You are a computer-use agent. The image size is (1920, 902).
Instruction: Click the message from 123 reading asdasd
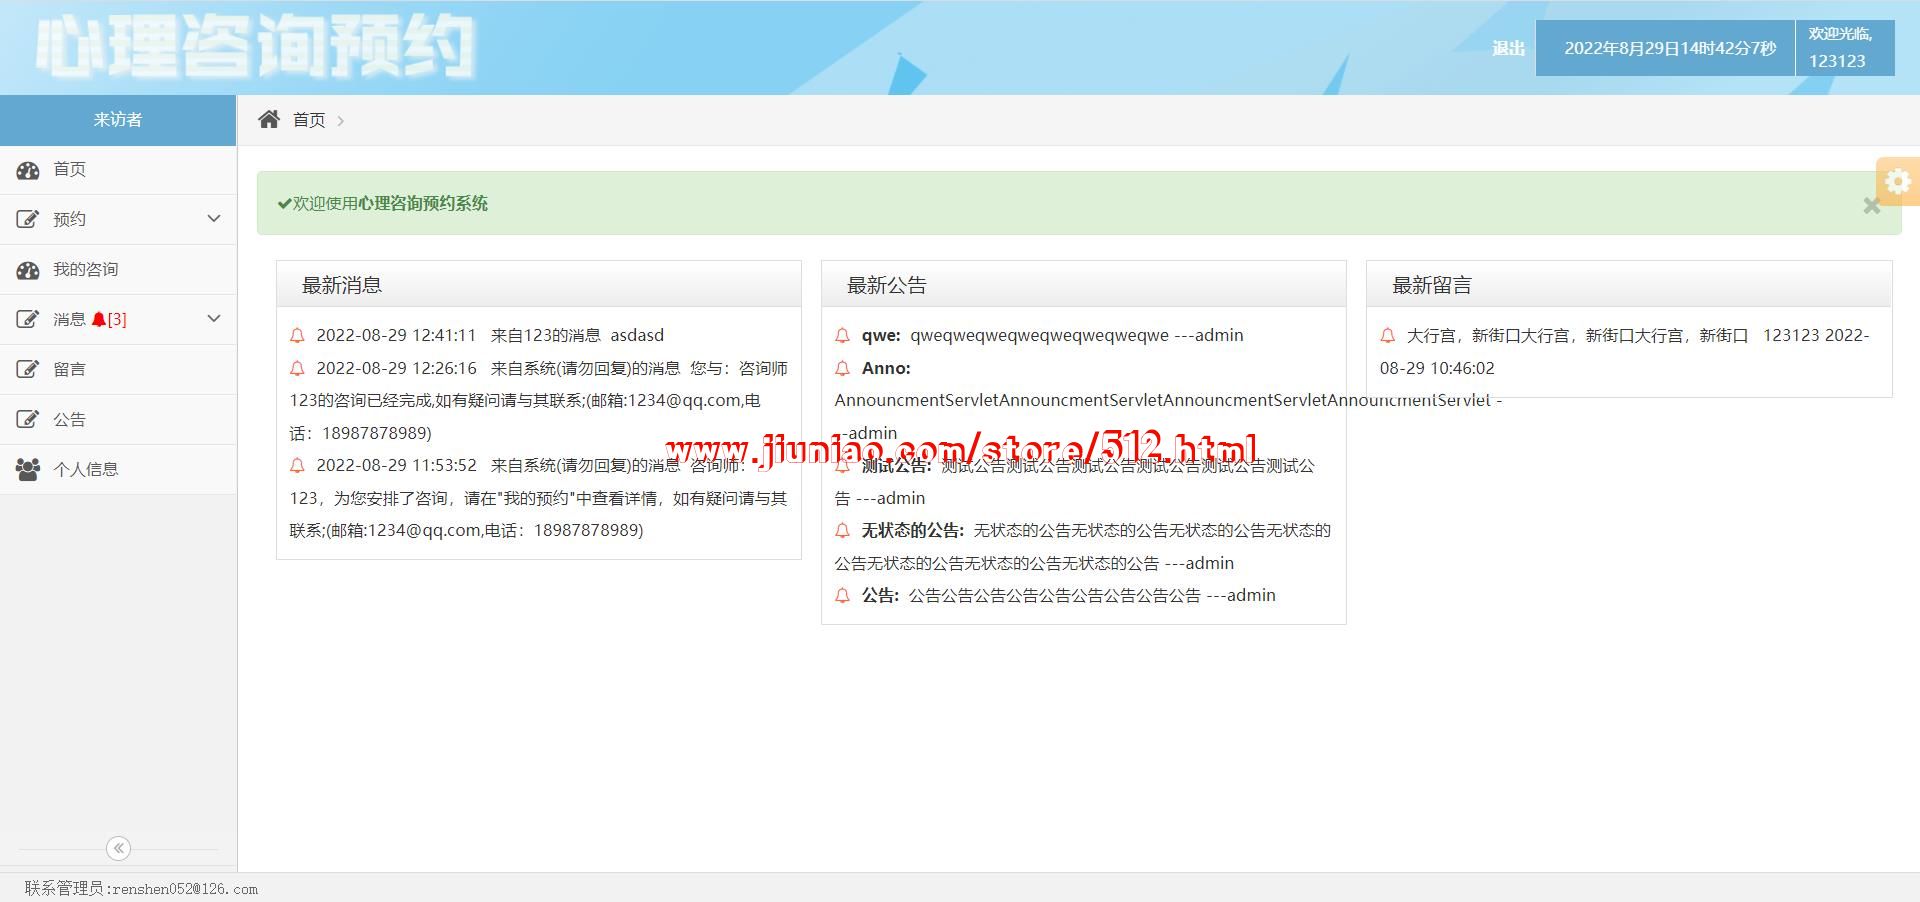(490, 336)
